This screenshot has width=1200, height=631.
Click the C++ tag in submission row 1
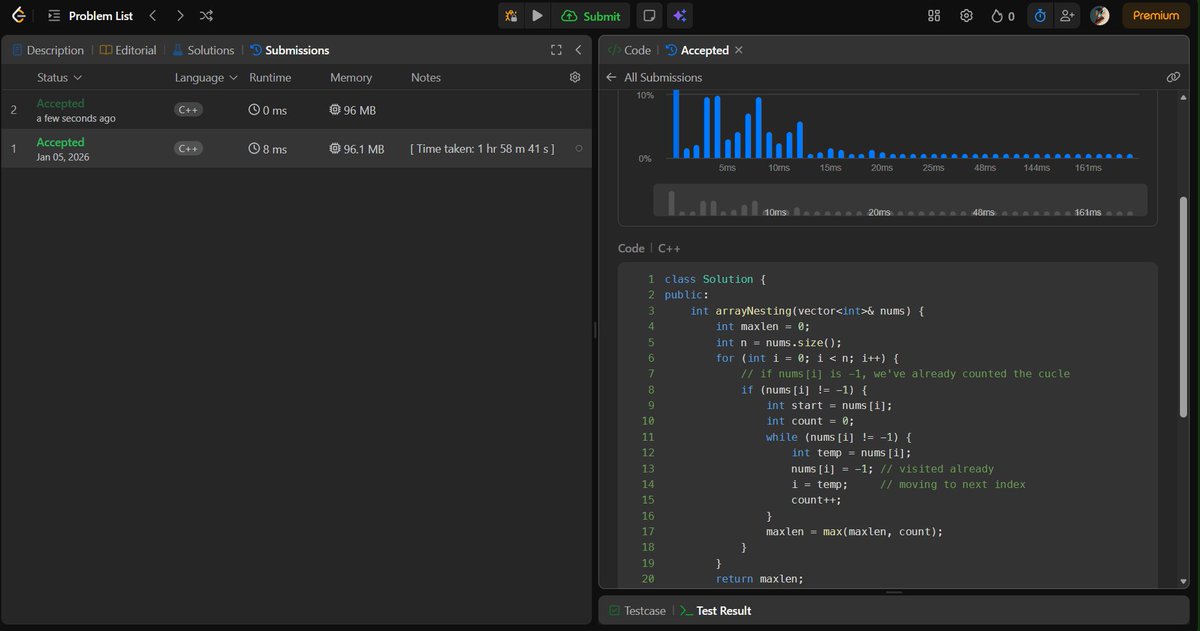tap(188, 149)
